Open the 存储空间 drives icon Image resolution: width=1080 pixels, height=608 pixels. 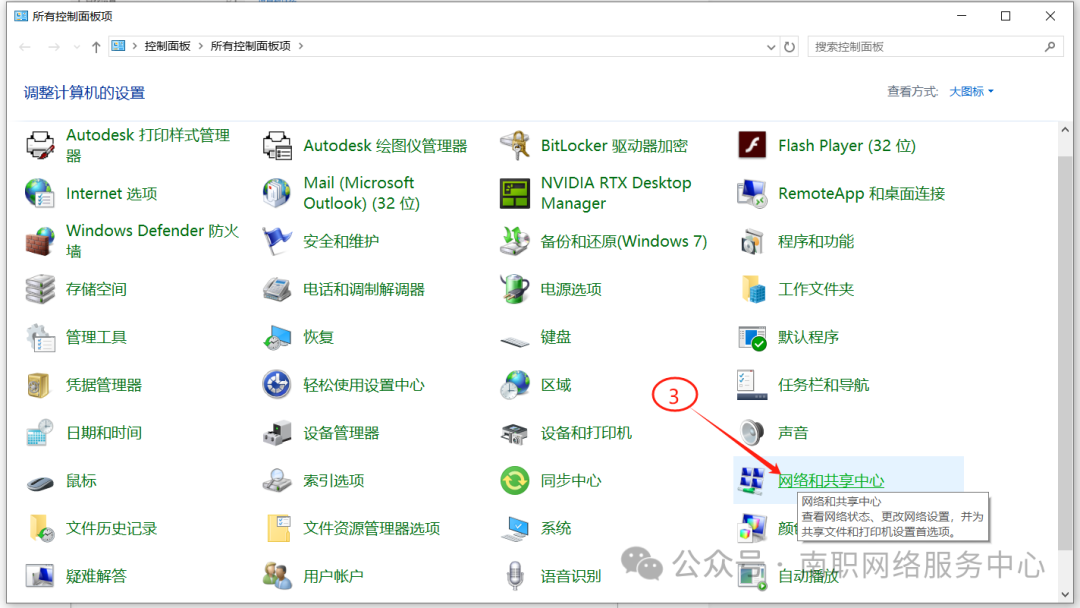coord(40,289)
